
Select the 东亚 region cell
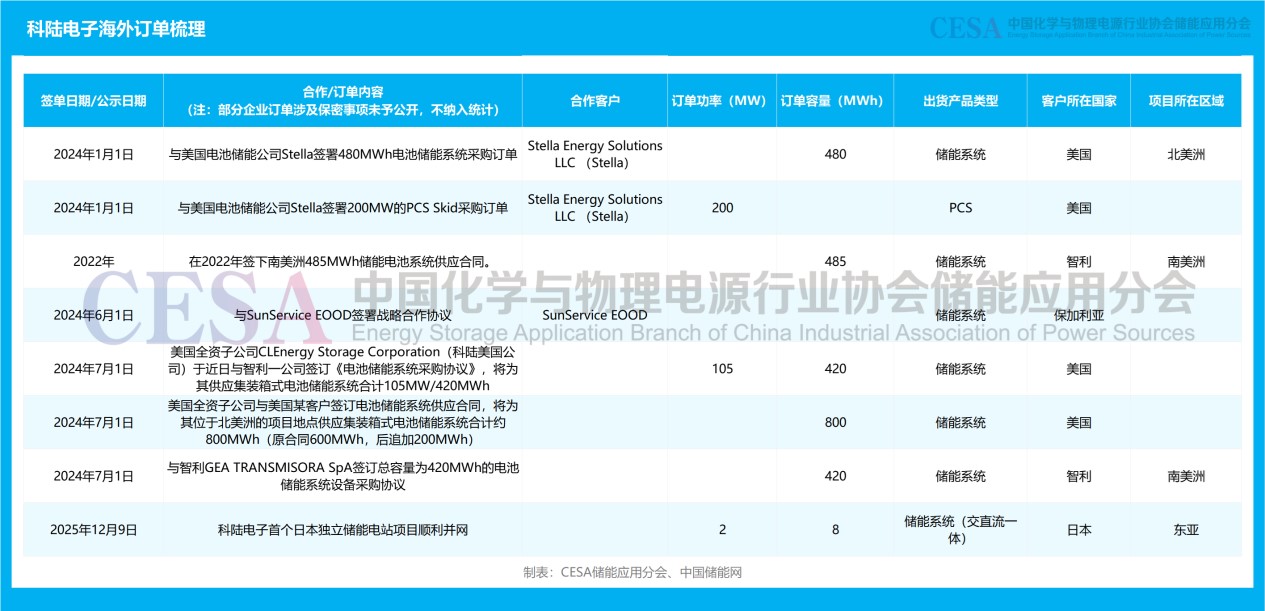point(1186,530)
